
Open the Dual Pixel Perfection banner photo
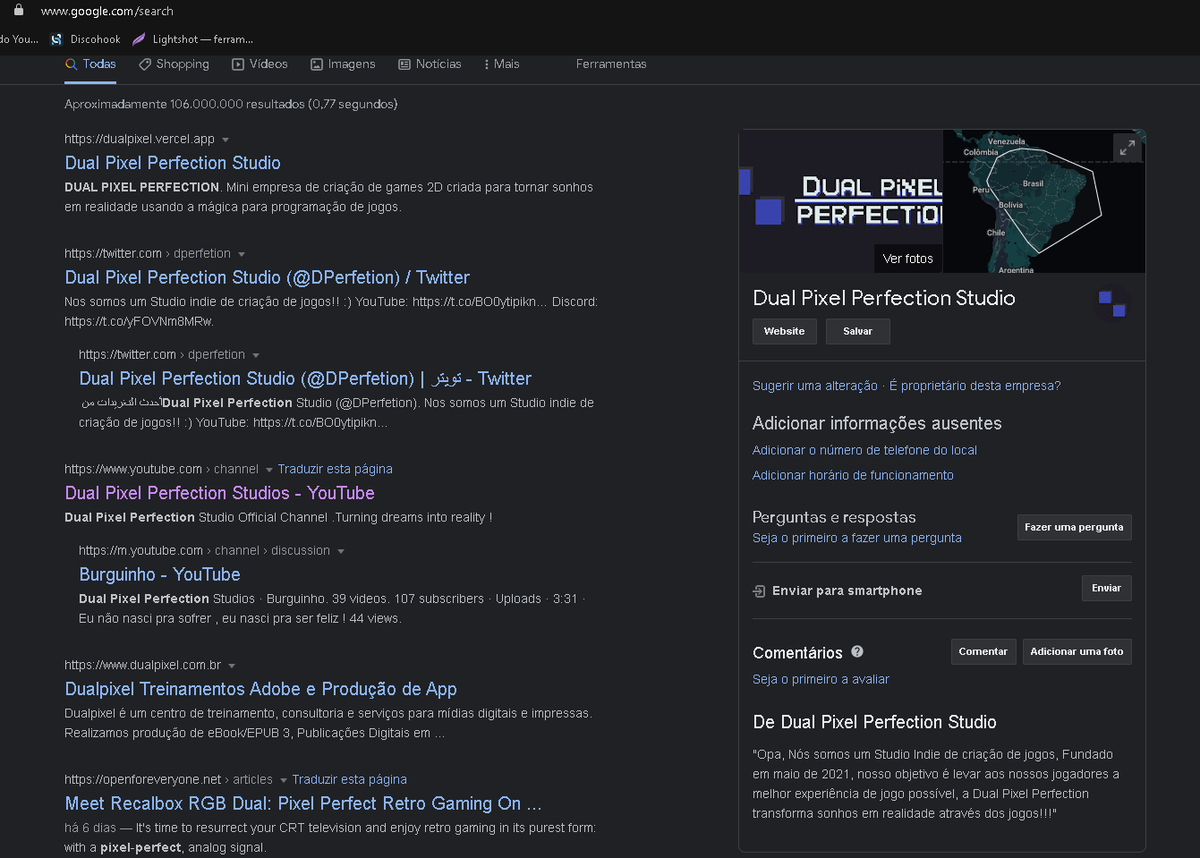click(x=840, y=200)
